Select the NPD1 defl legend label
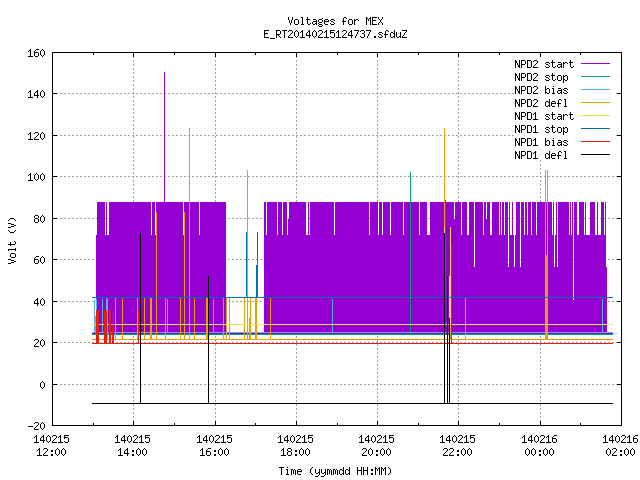This screenshot has height=480, width=640. click(541, 155)
